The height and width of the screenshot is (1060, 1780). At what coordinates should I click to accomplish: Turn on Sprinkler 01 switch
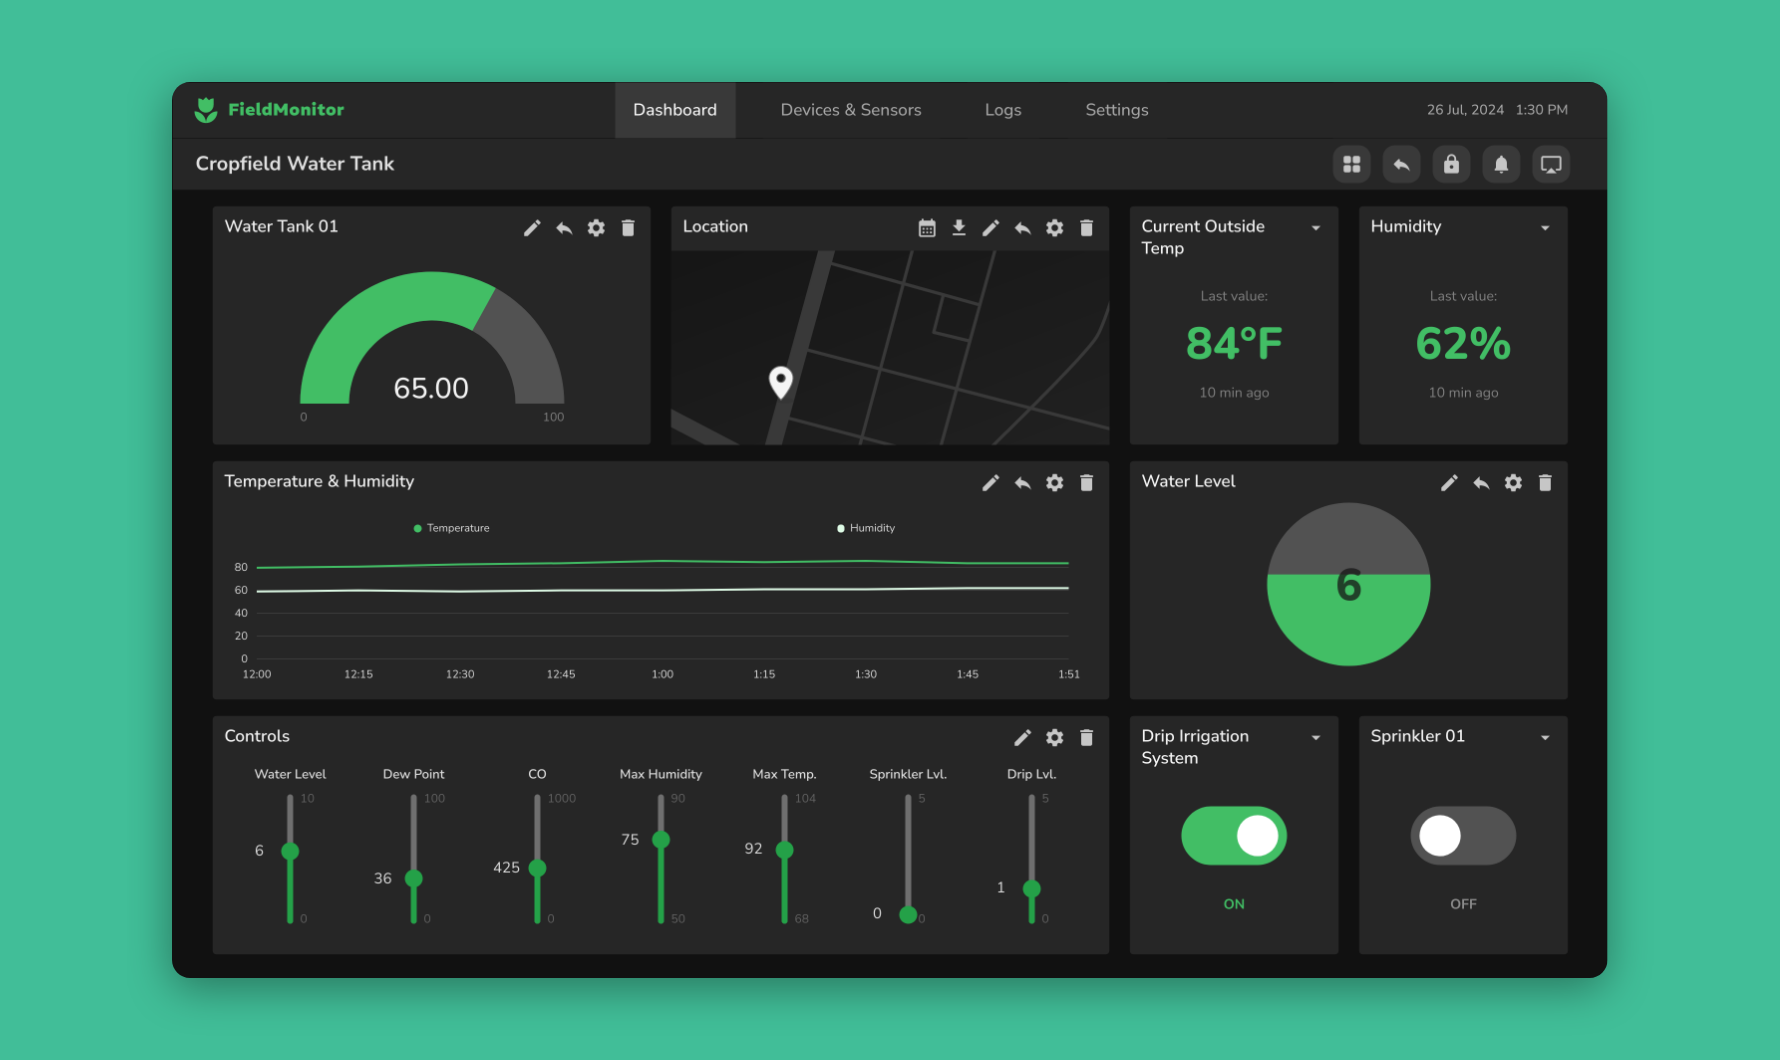[x=1463, y=836]
